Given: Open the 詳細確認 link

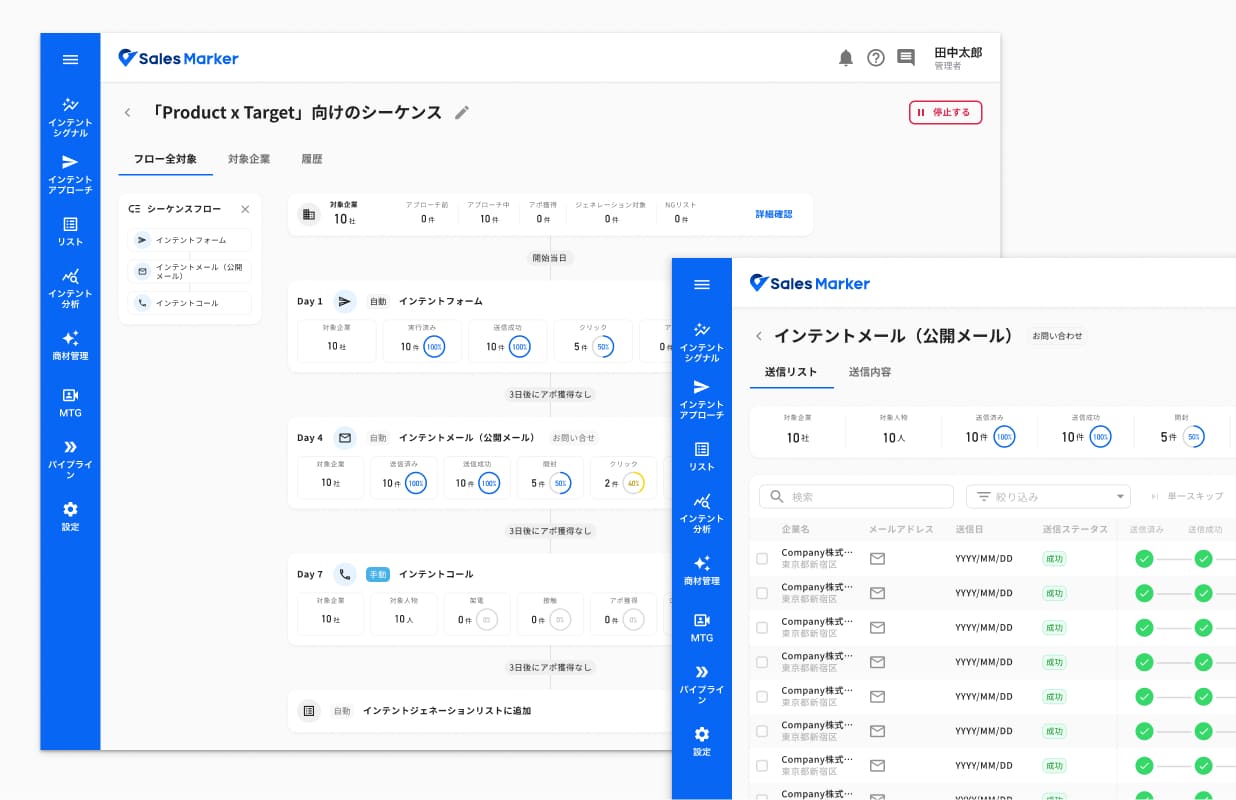Looking at the screenshot, I should pos(774,214).
